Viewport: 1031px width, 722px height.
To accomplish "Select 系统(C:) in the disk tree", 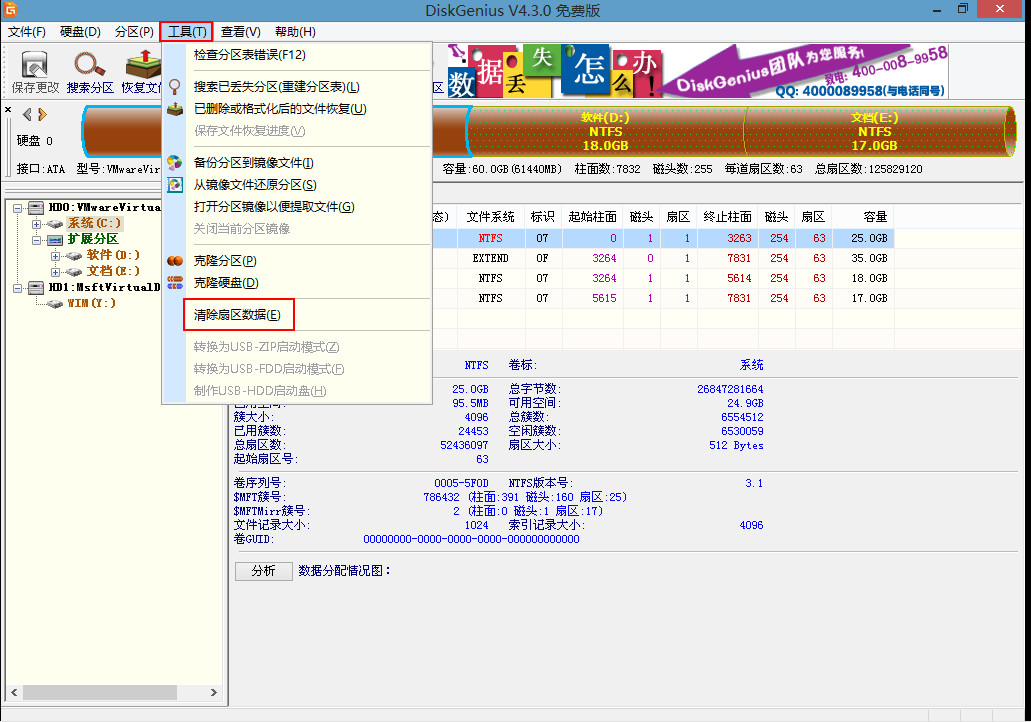I will (x=95, y=224).
